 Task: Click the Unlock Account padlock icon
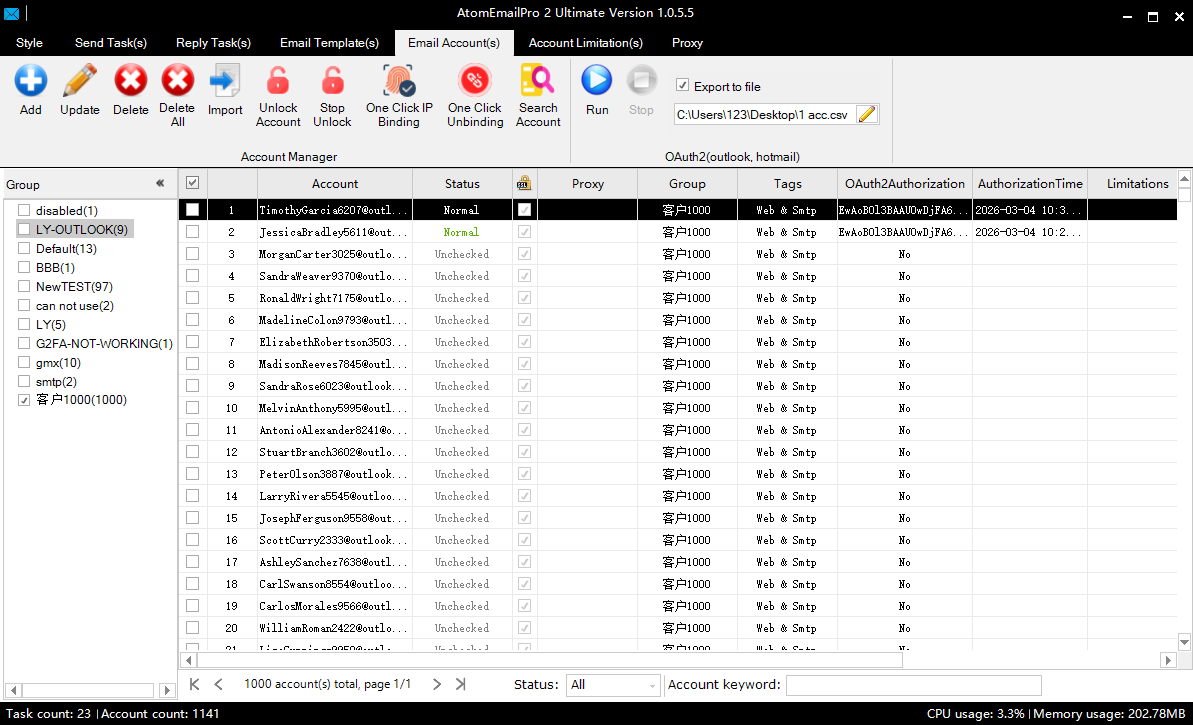pos(278,80)
